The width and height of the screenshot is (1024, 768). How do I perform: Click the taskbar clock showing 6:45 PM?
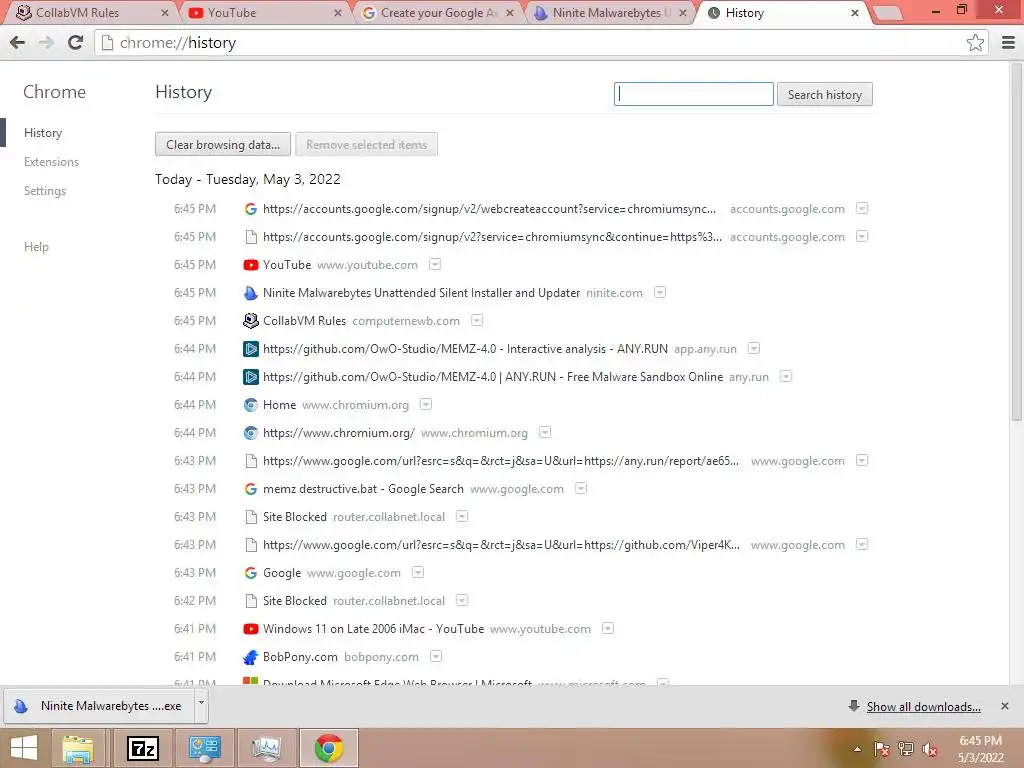click(x=980, y=749)
